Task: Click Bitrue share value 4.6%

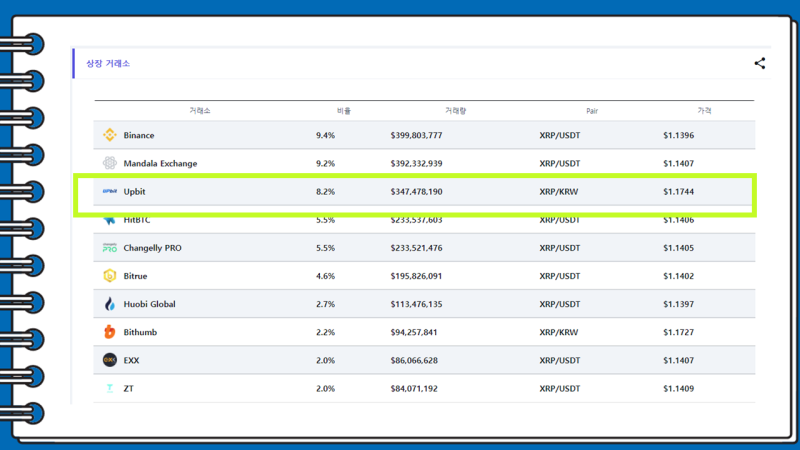Action: click(x=326, y=276)
